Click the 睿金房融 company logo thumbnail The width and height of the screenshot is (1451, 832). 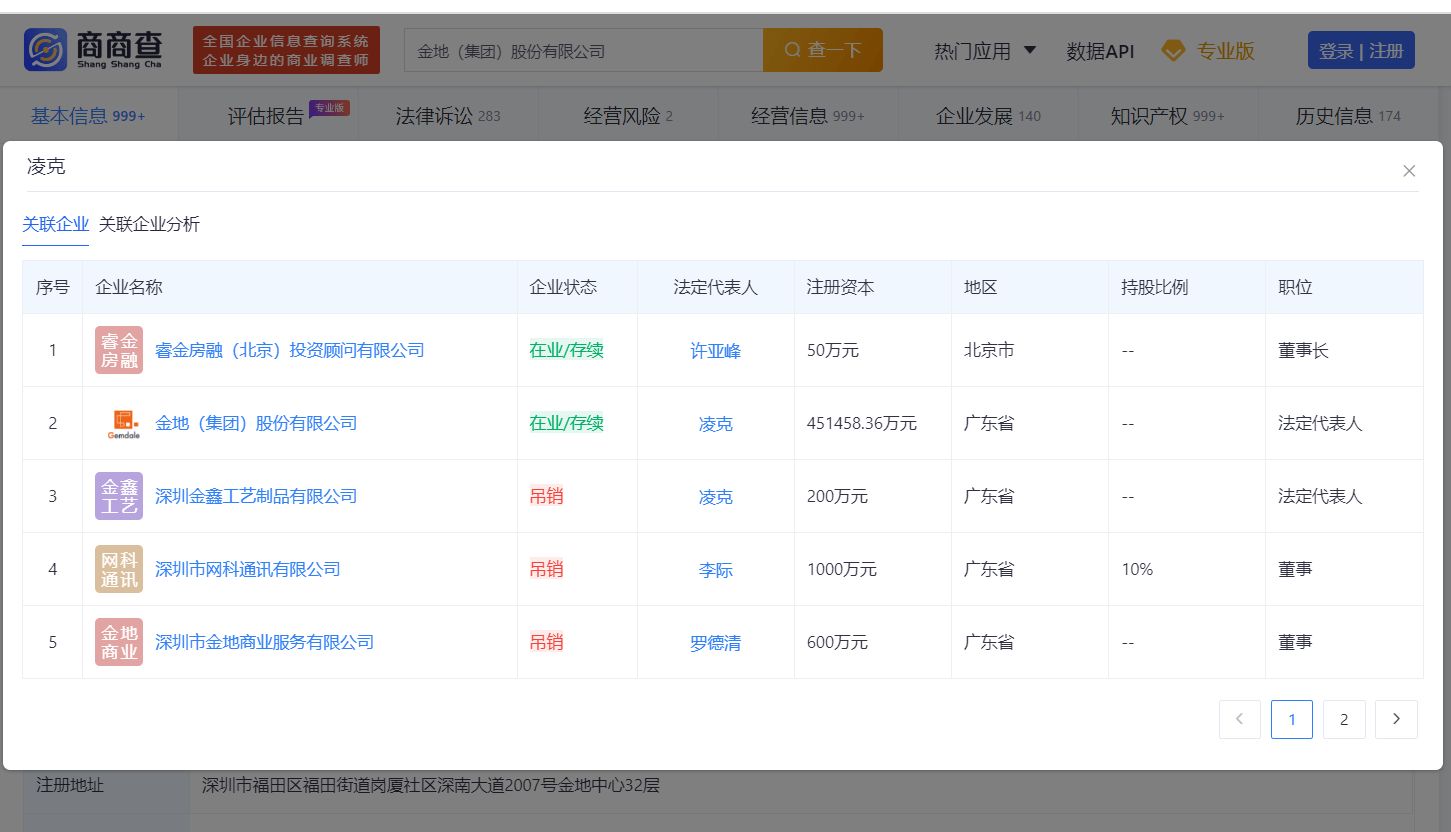(x=119, y=350)
